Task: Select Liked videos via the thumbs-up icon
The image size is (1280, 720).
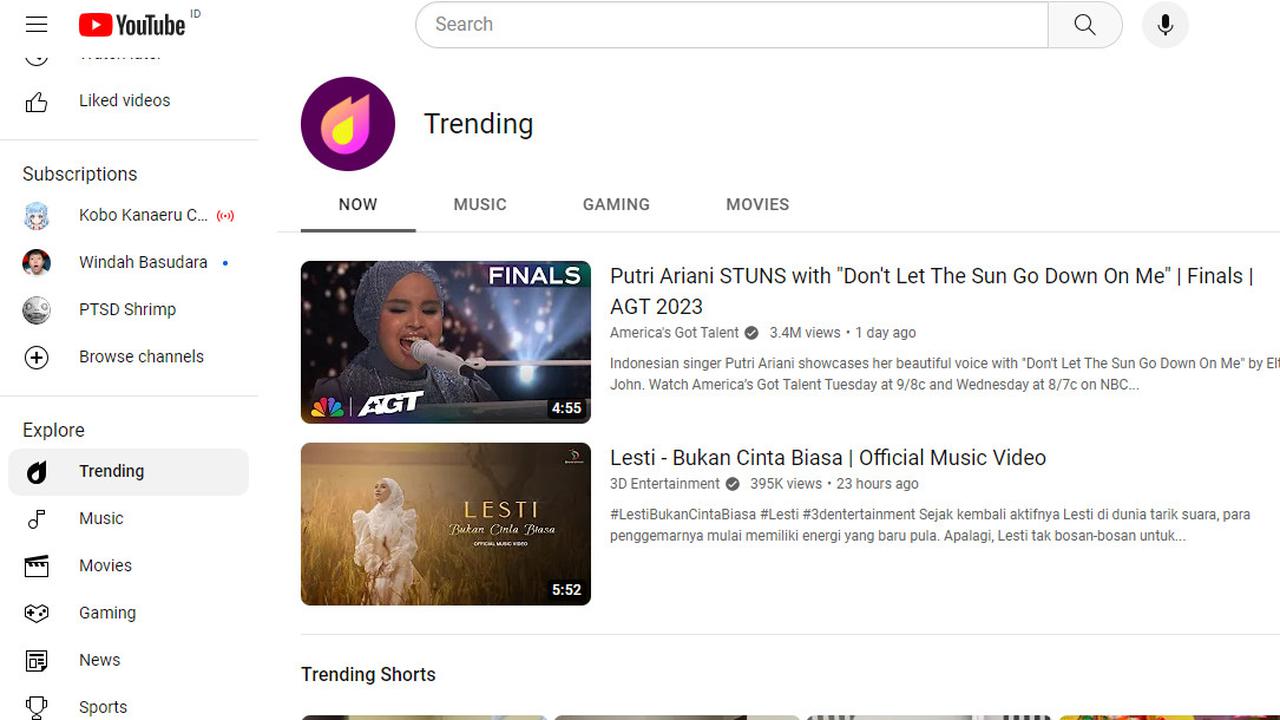Action: tap(37, 100)
